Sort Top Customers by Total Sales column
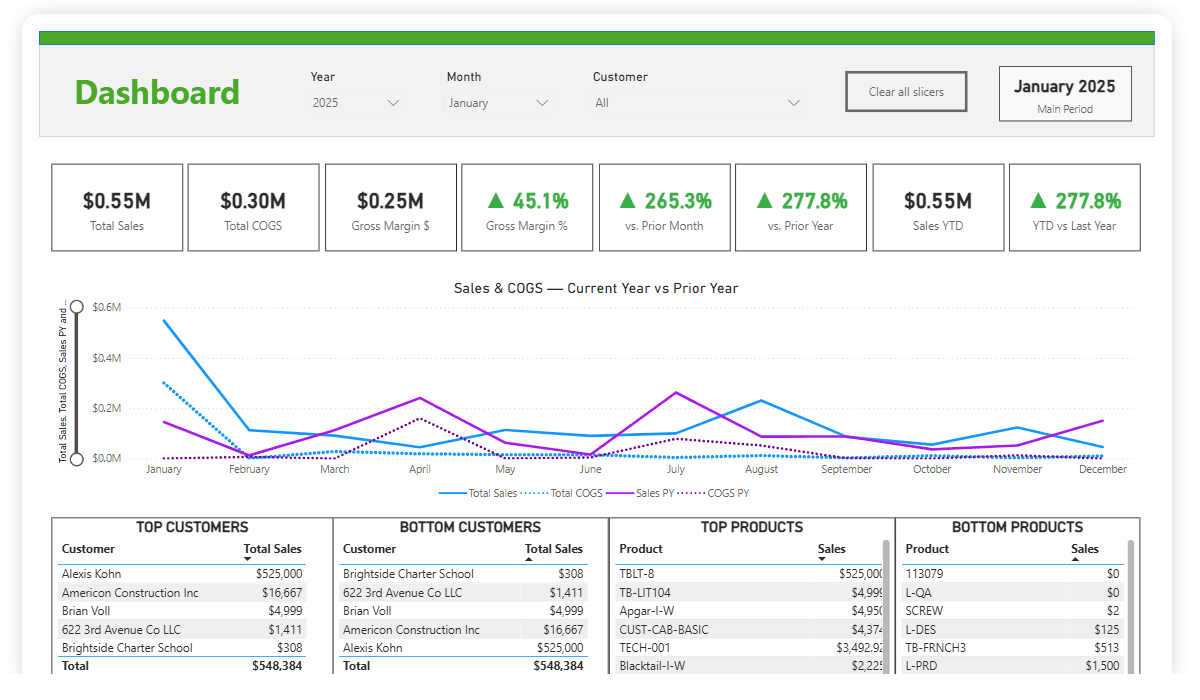This screenshot has width=1200, height=700. (272, 549)
